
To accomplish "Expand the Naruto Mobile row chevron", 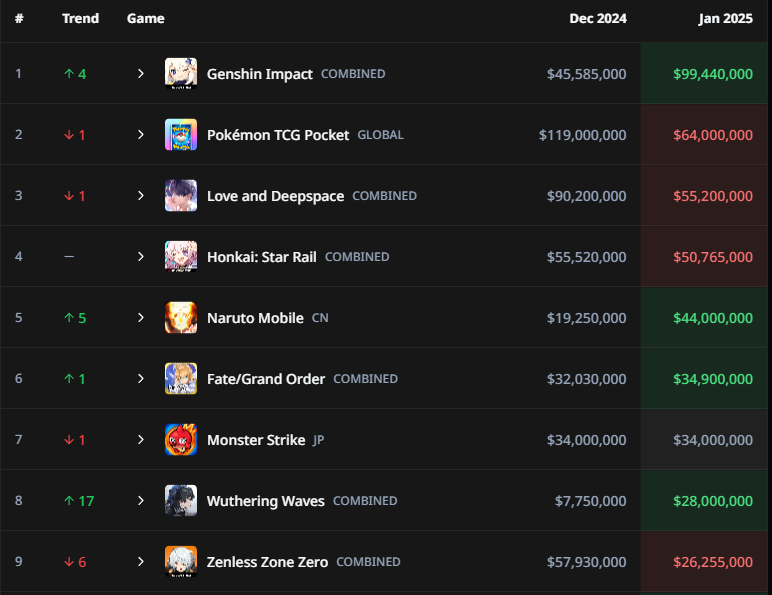I will (141, 318).
